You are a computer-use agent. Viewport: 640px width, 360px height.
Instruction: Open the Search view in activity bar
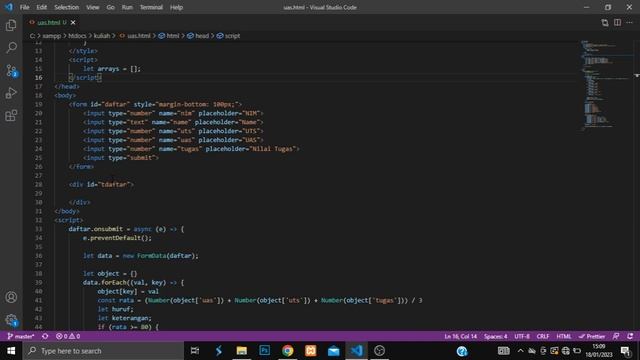[11, 47]
